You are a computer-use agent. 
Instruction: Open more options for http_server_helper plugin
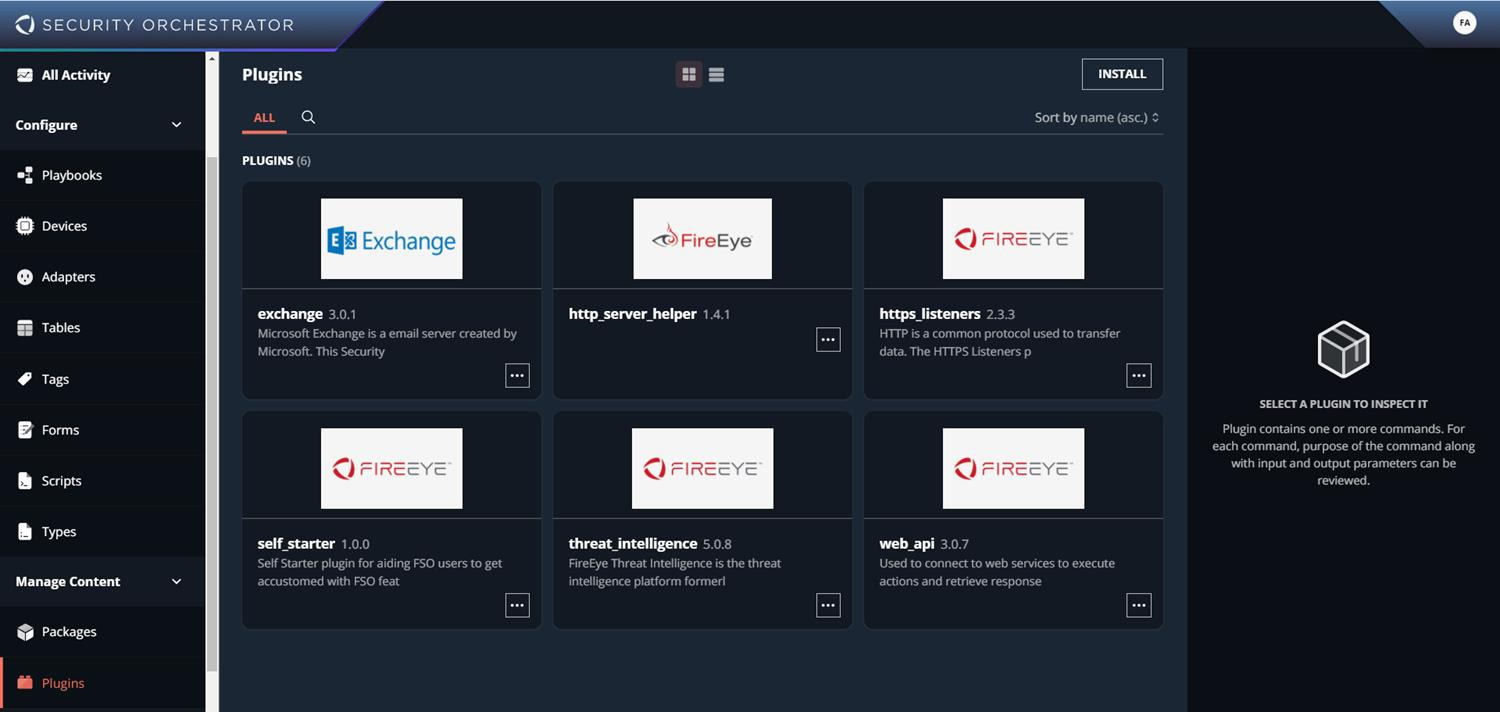point(828,339)
